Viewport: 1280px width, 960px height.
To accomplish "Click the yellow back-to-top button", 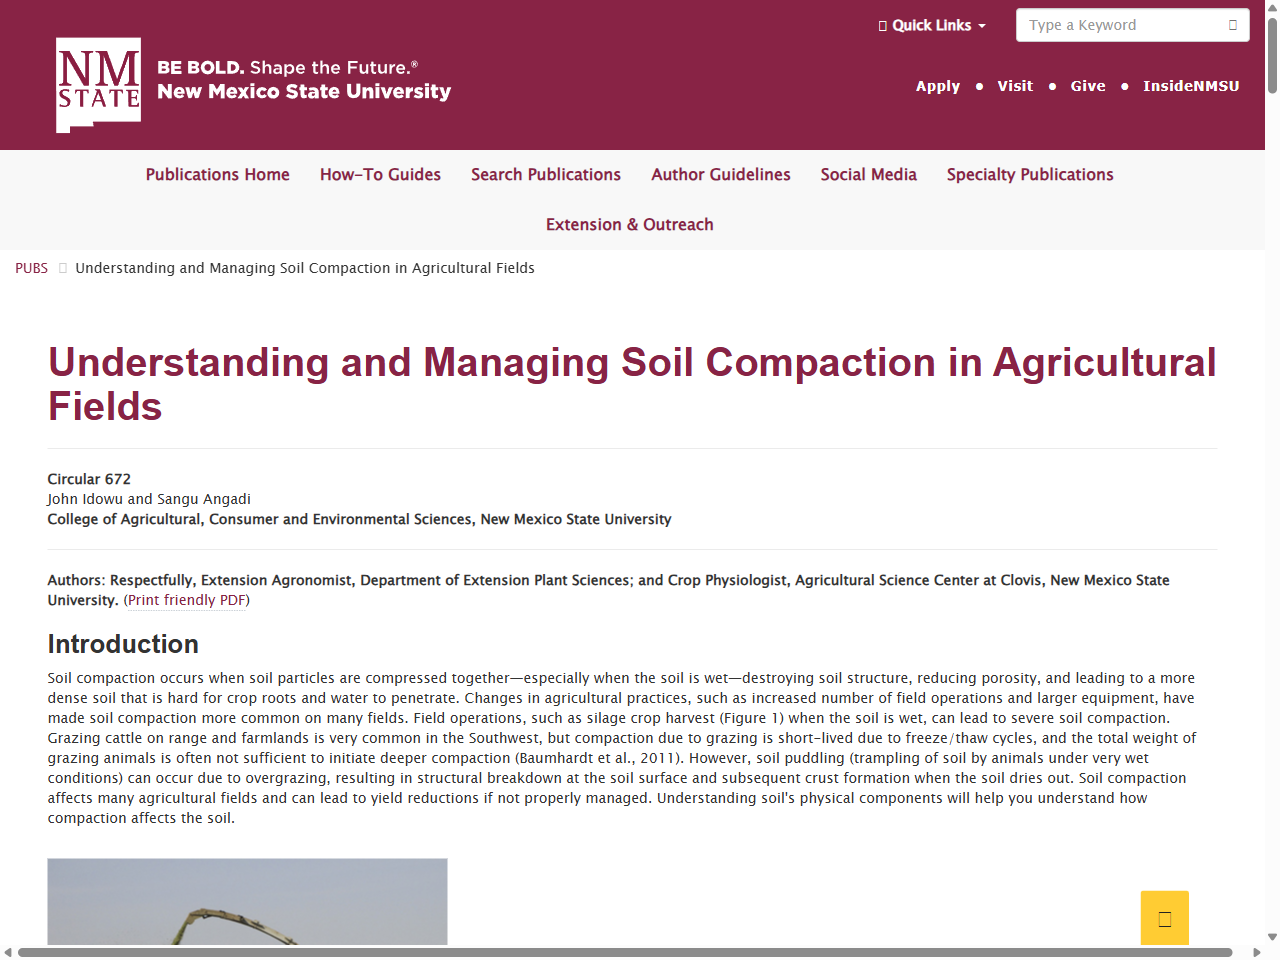I will 1164,917.
